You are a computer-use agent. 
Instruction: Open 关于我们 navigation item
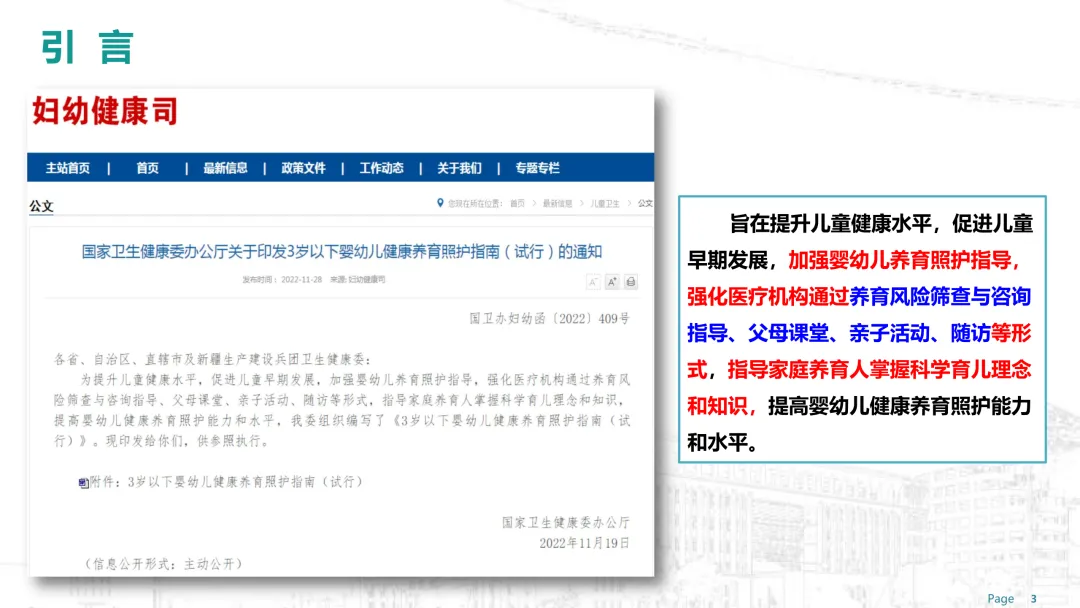coord(459,168)
